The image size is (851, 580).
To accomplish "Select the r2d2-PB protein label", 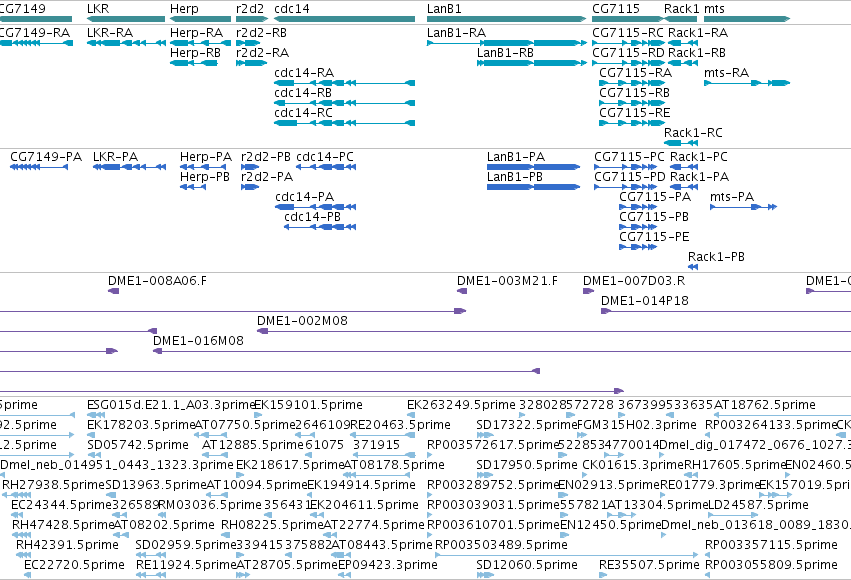I will 266,157.
